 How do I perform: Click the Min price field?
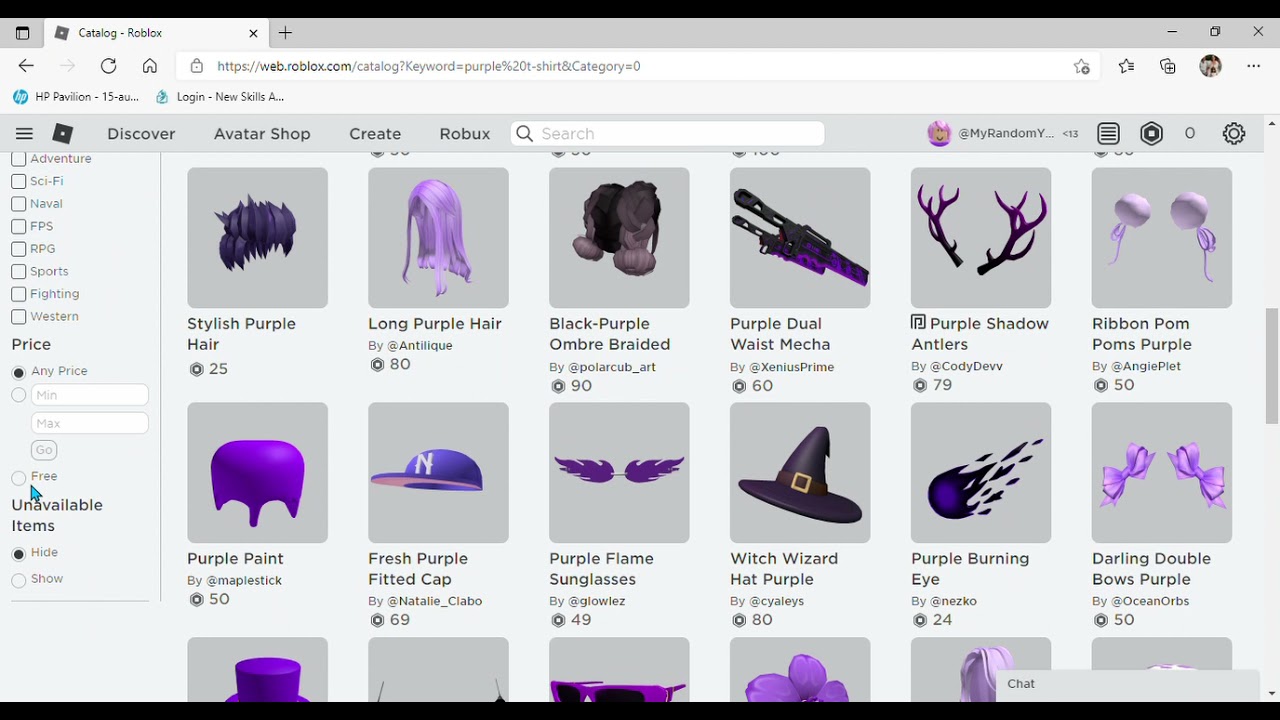(90, 395)
